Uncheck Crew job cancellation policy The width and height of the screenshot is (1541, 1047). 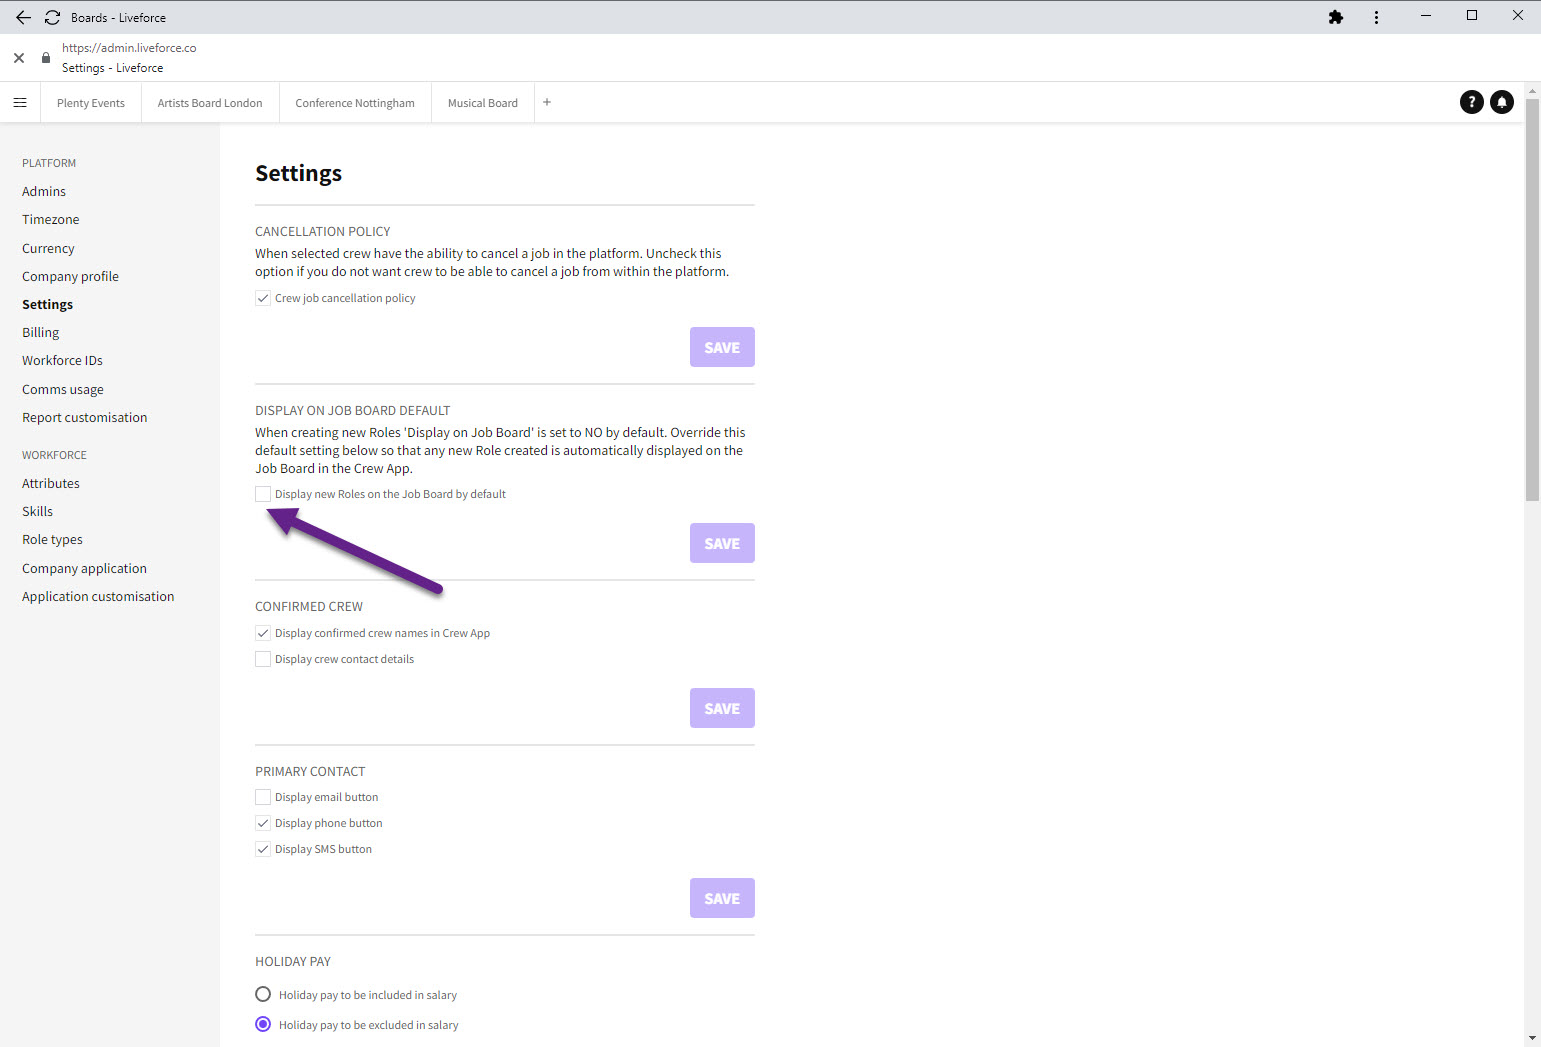(263, 298)
